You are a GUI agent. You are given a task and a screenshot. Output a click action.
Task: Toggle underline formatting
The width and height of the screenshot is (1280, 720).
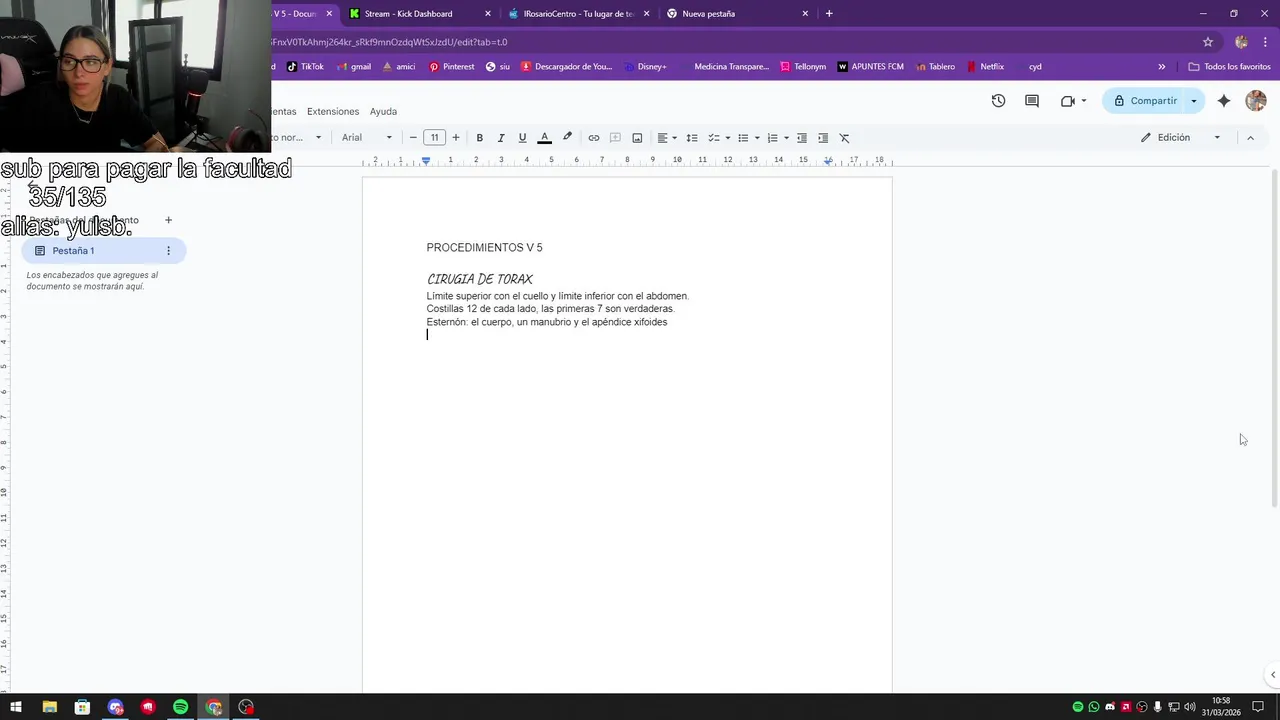coord(522,138)
